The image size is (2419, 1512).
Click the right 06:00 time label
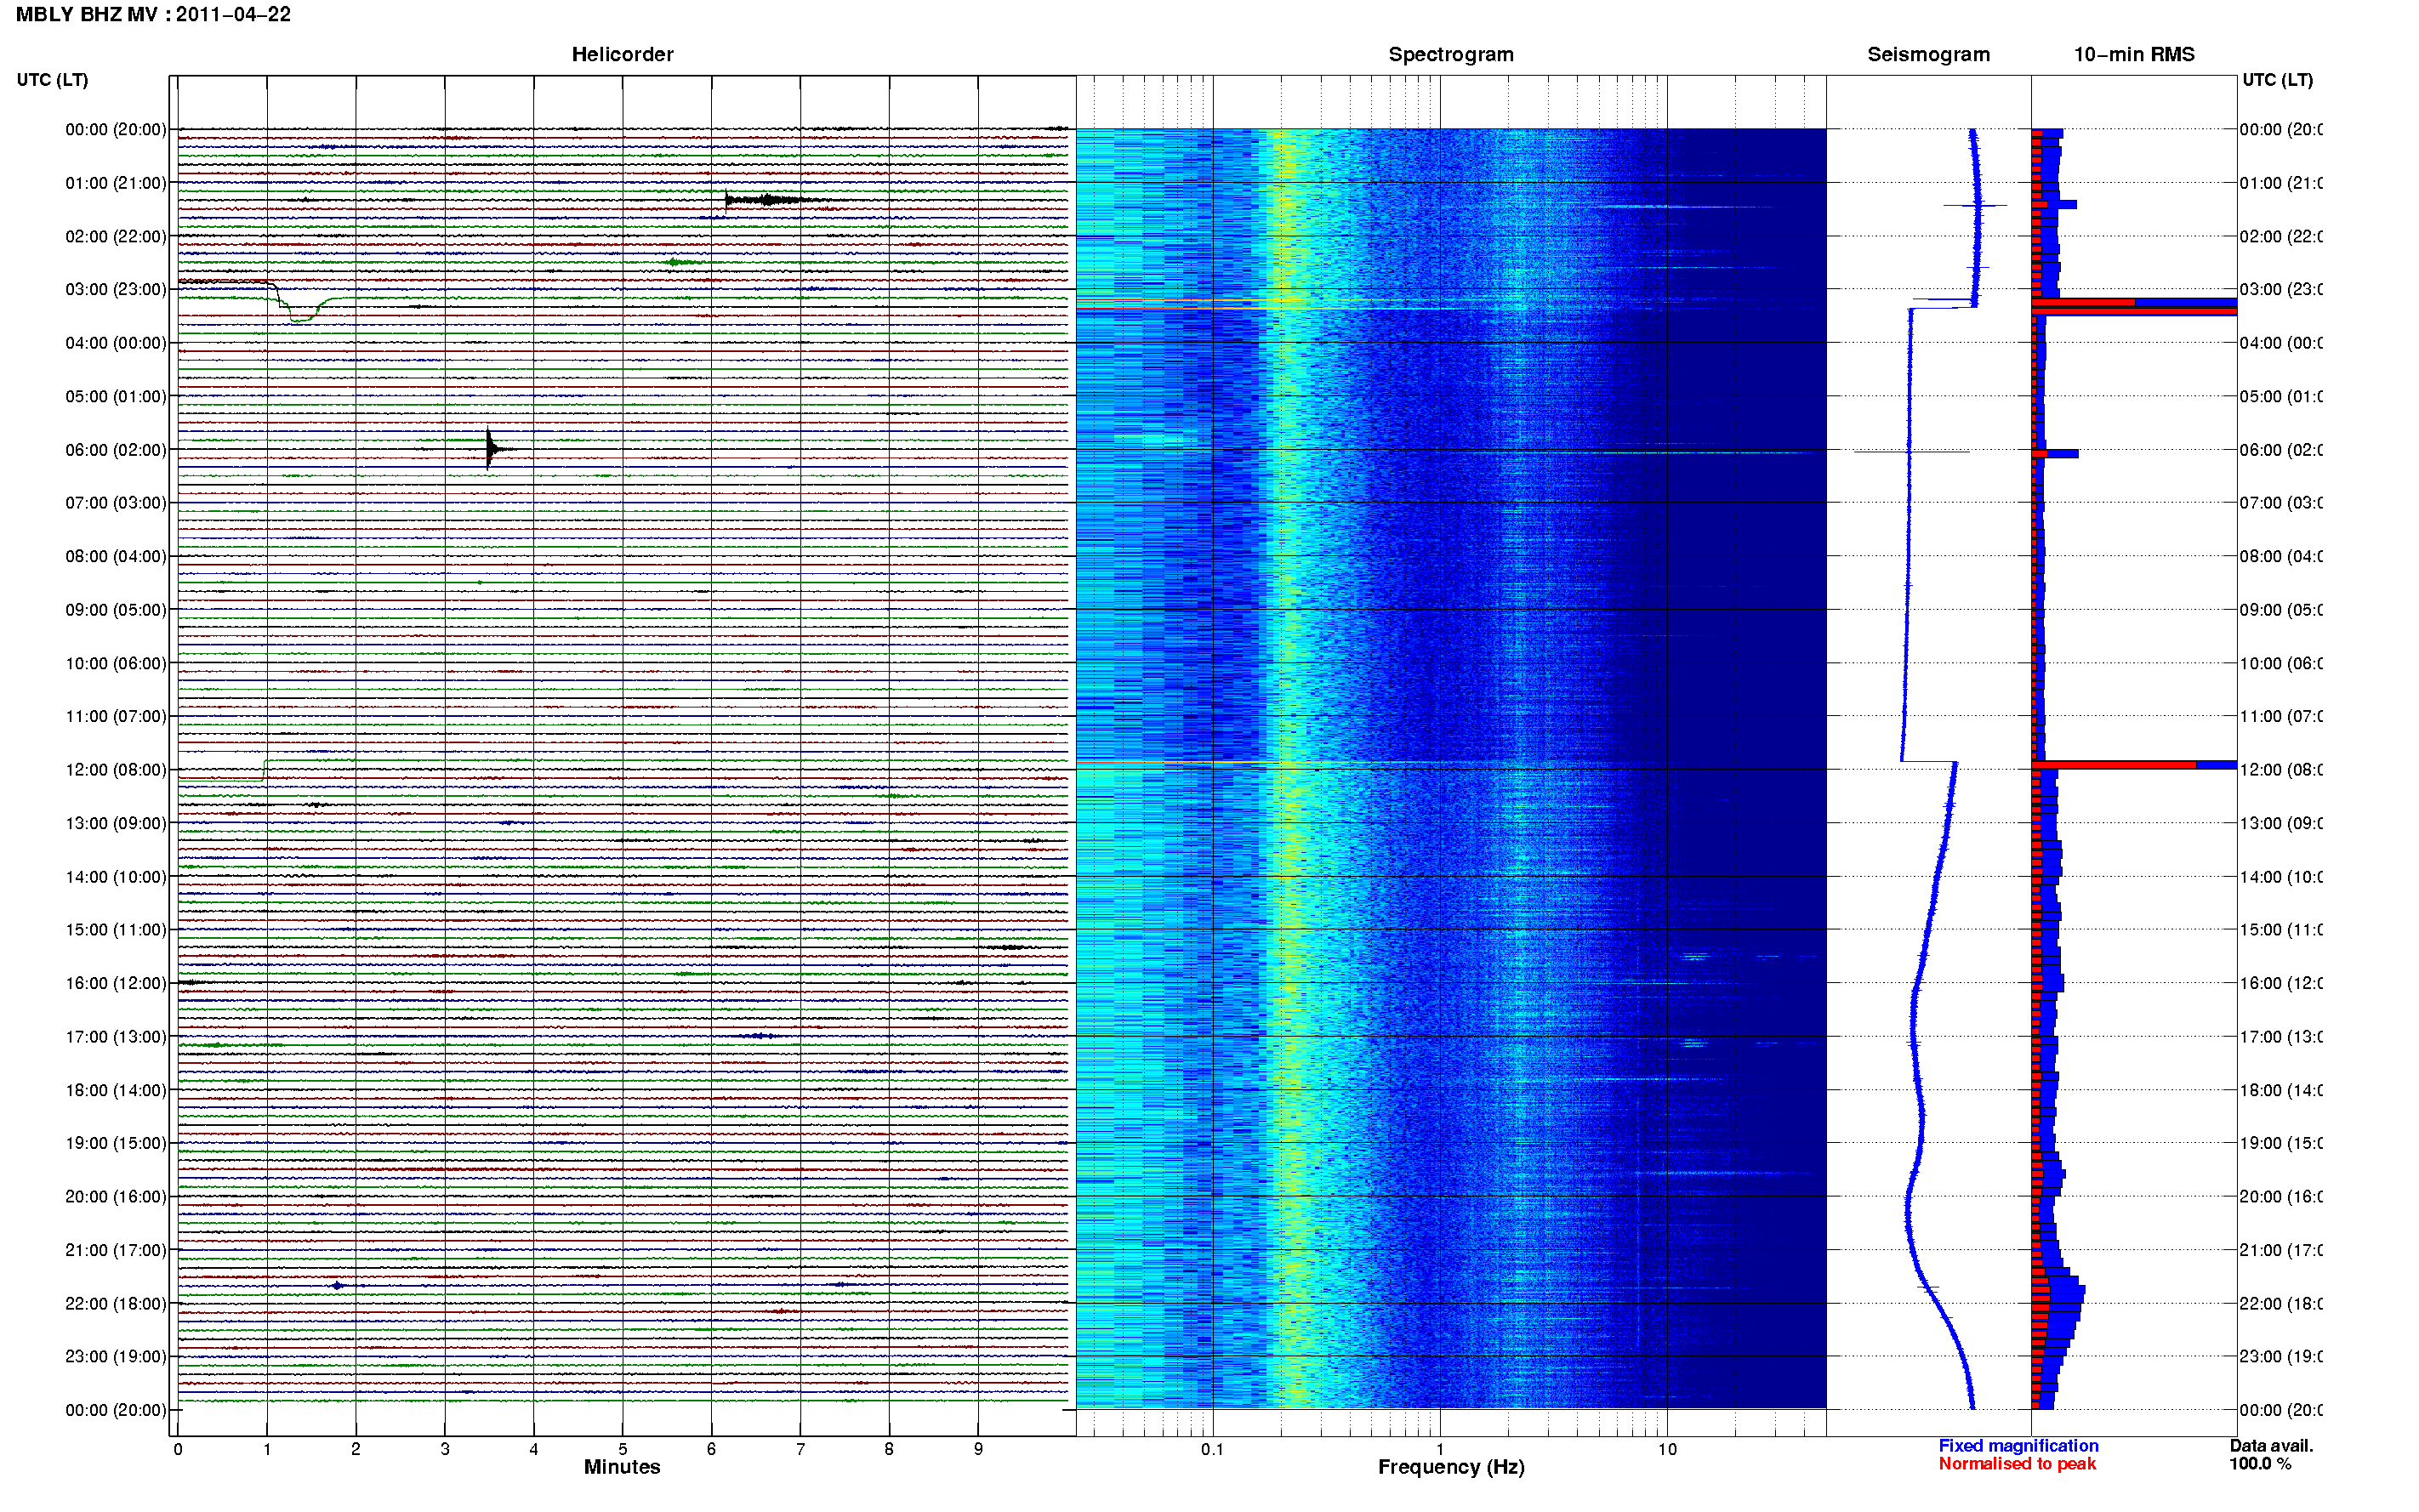pos(2280,449)
